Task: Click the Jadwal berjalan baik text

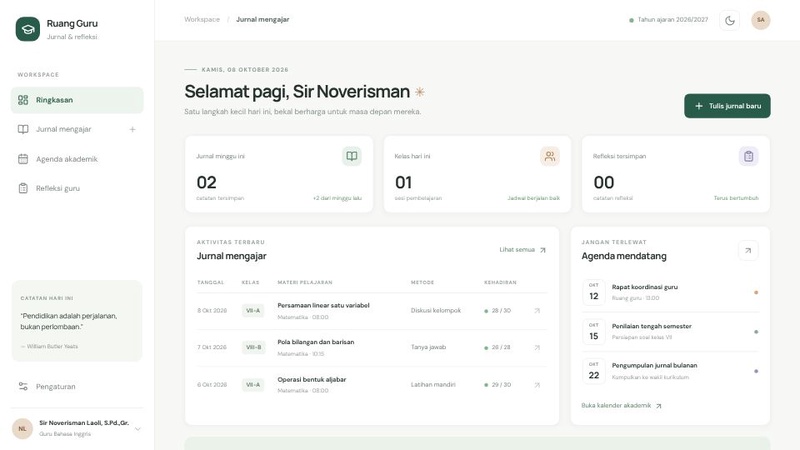Action: point(533,198)
